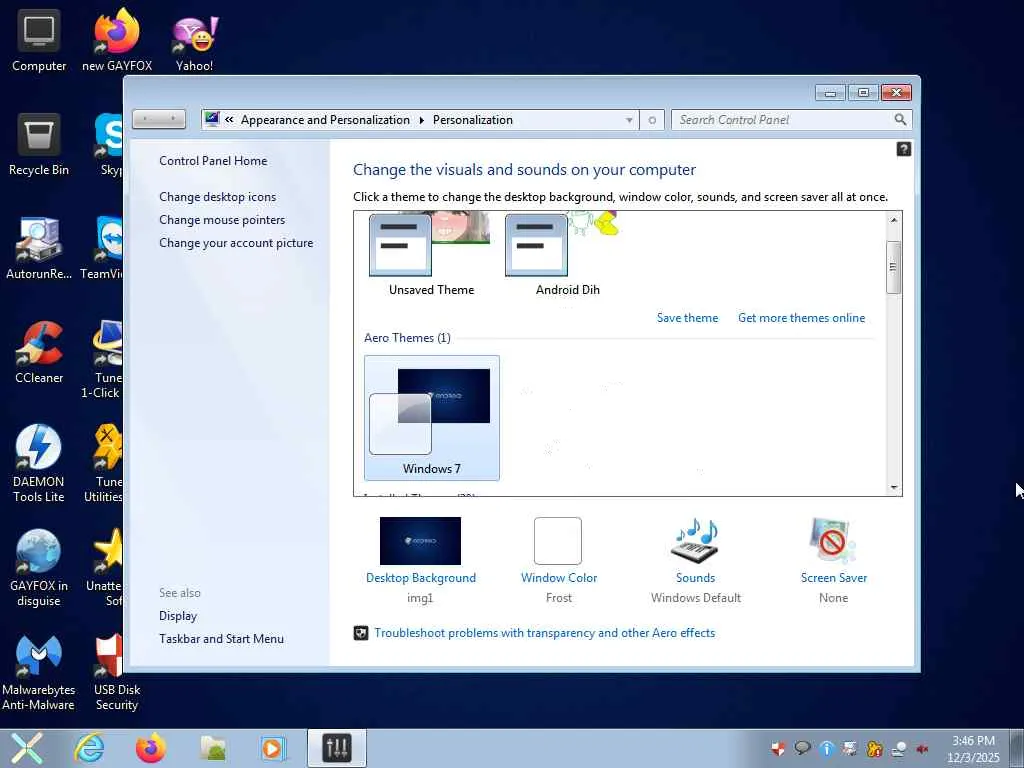Select the Skype desktop icon
Image resolution: width=1024 pixels, height=768 pixels.
(108, 144)
